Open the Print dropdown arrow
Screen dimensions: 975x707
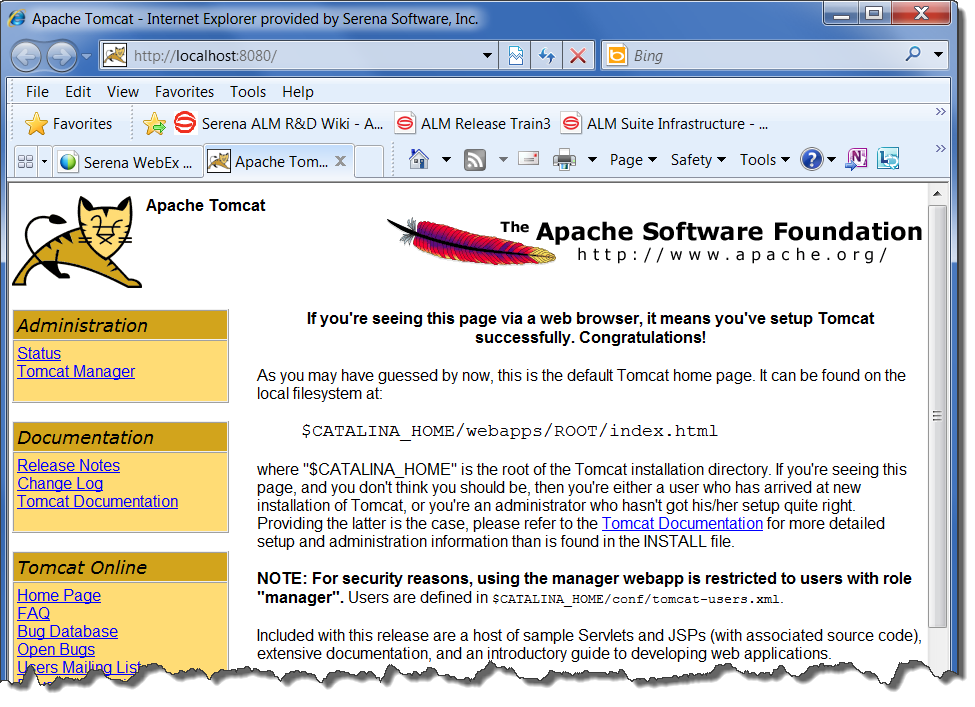point(592,160)
